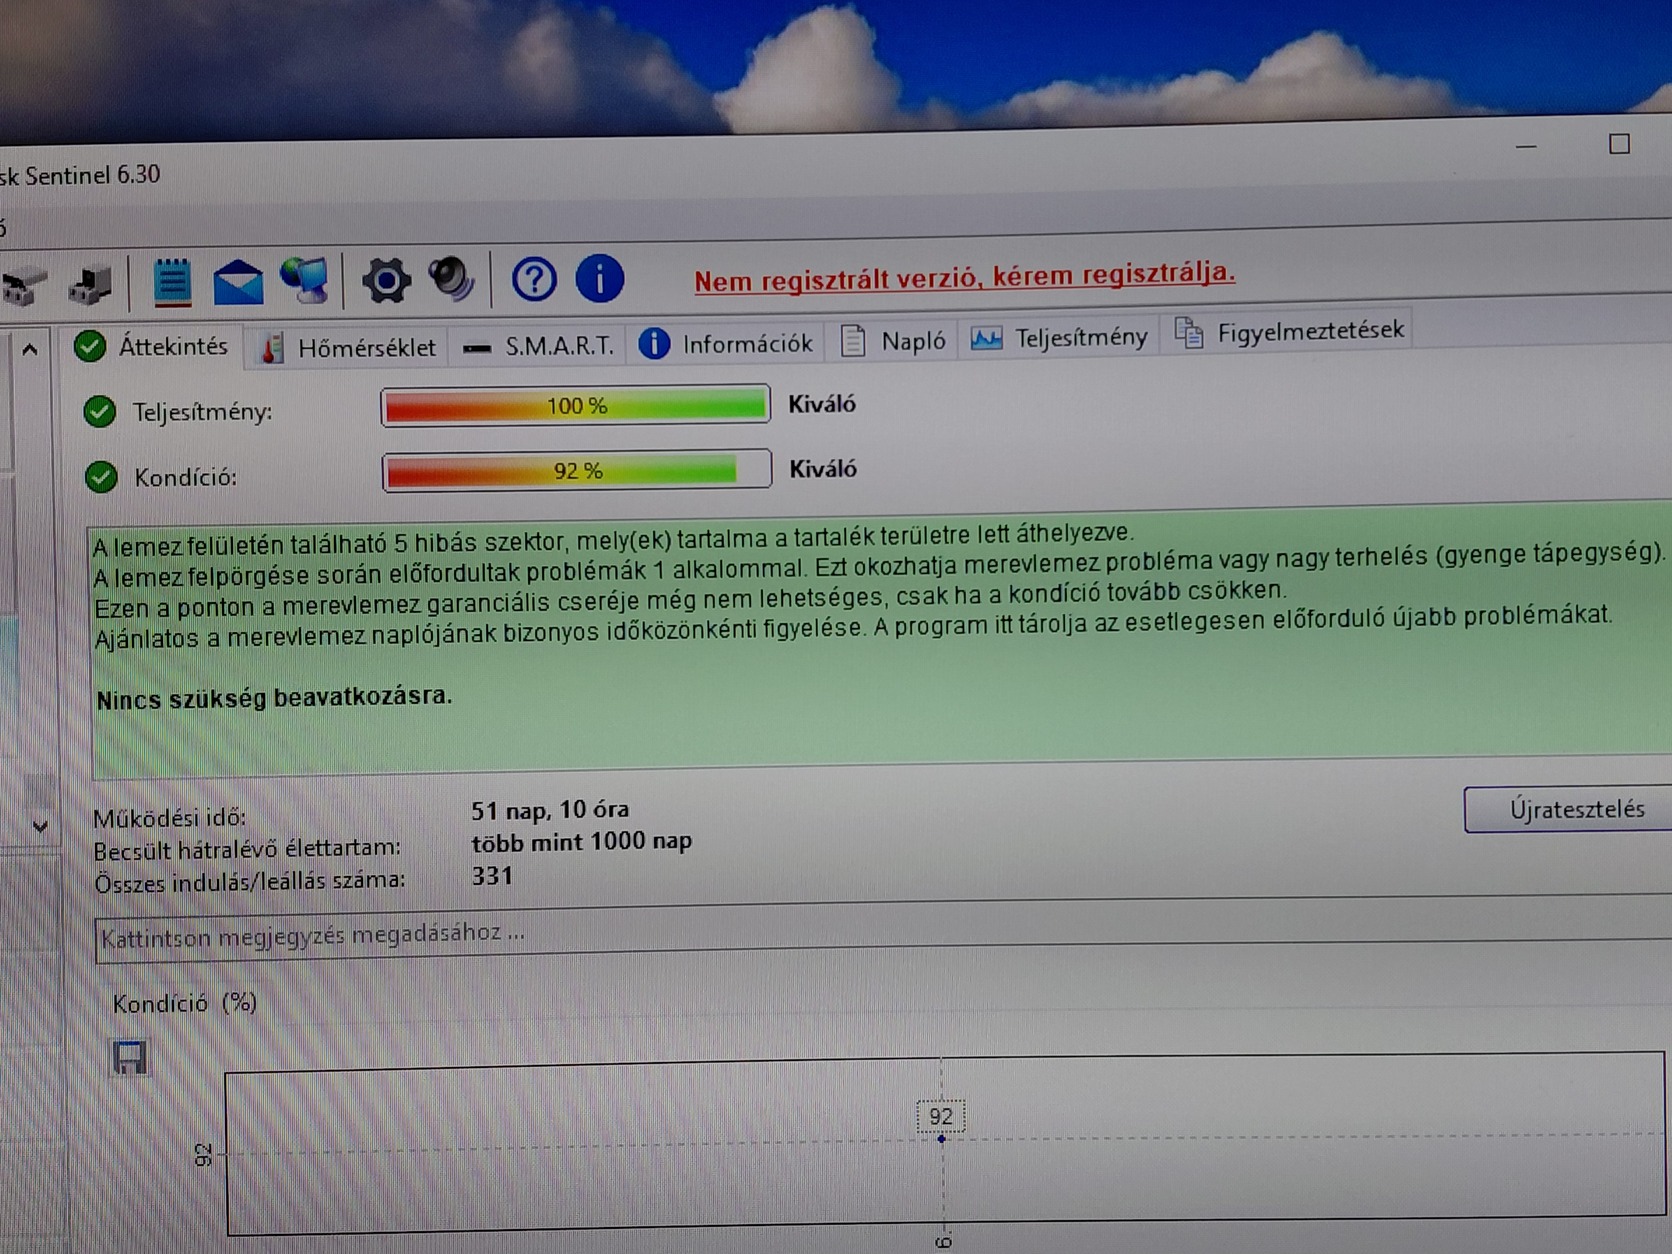
Task: Click the green check icon beside Kondíció:
Action: coord(101,477)
